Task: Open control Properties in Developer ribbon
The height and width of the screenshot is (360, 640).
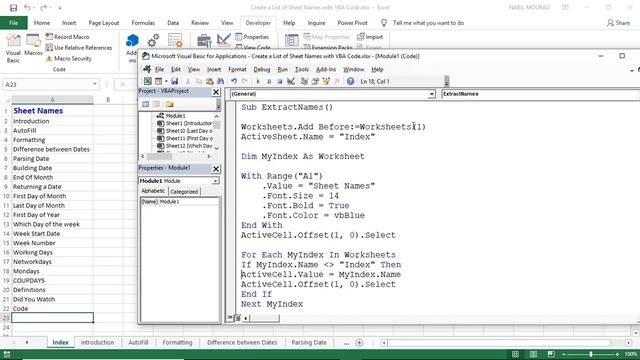Action: [x=252, y=37]
